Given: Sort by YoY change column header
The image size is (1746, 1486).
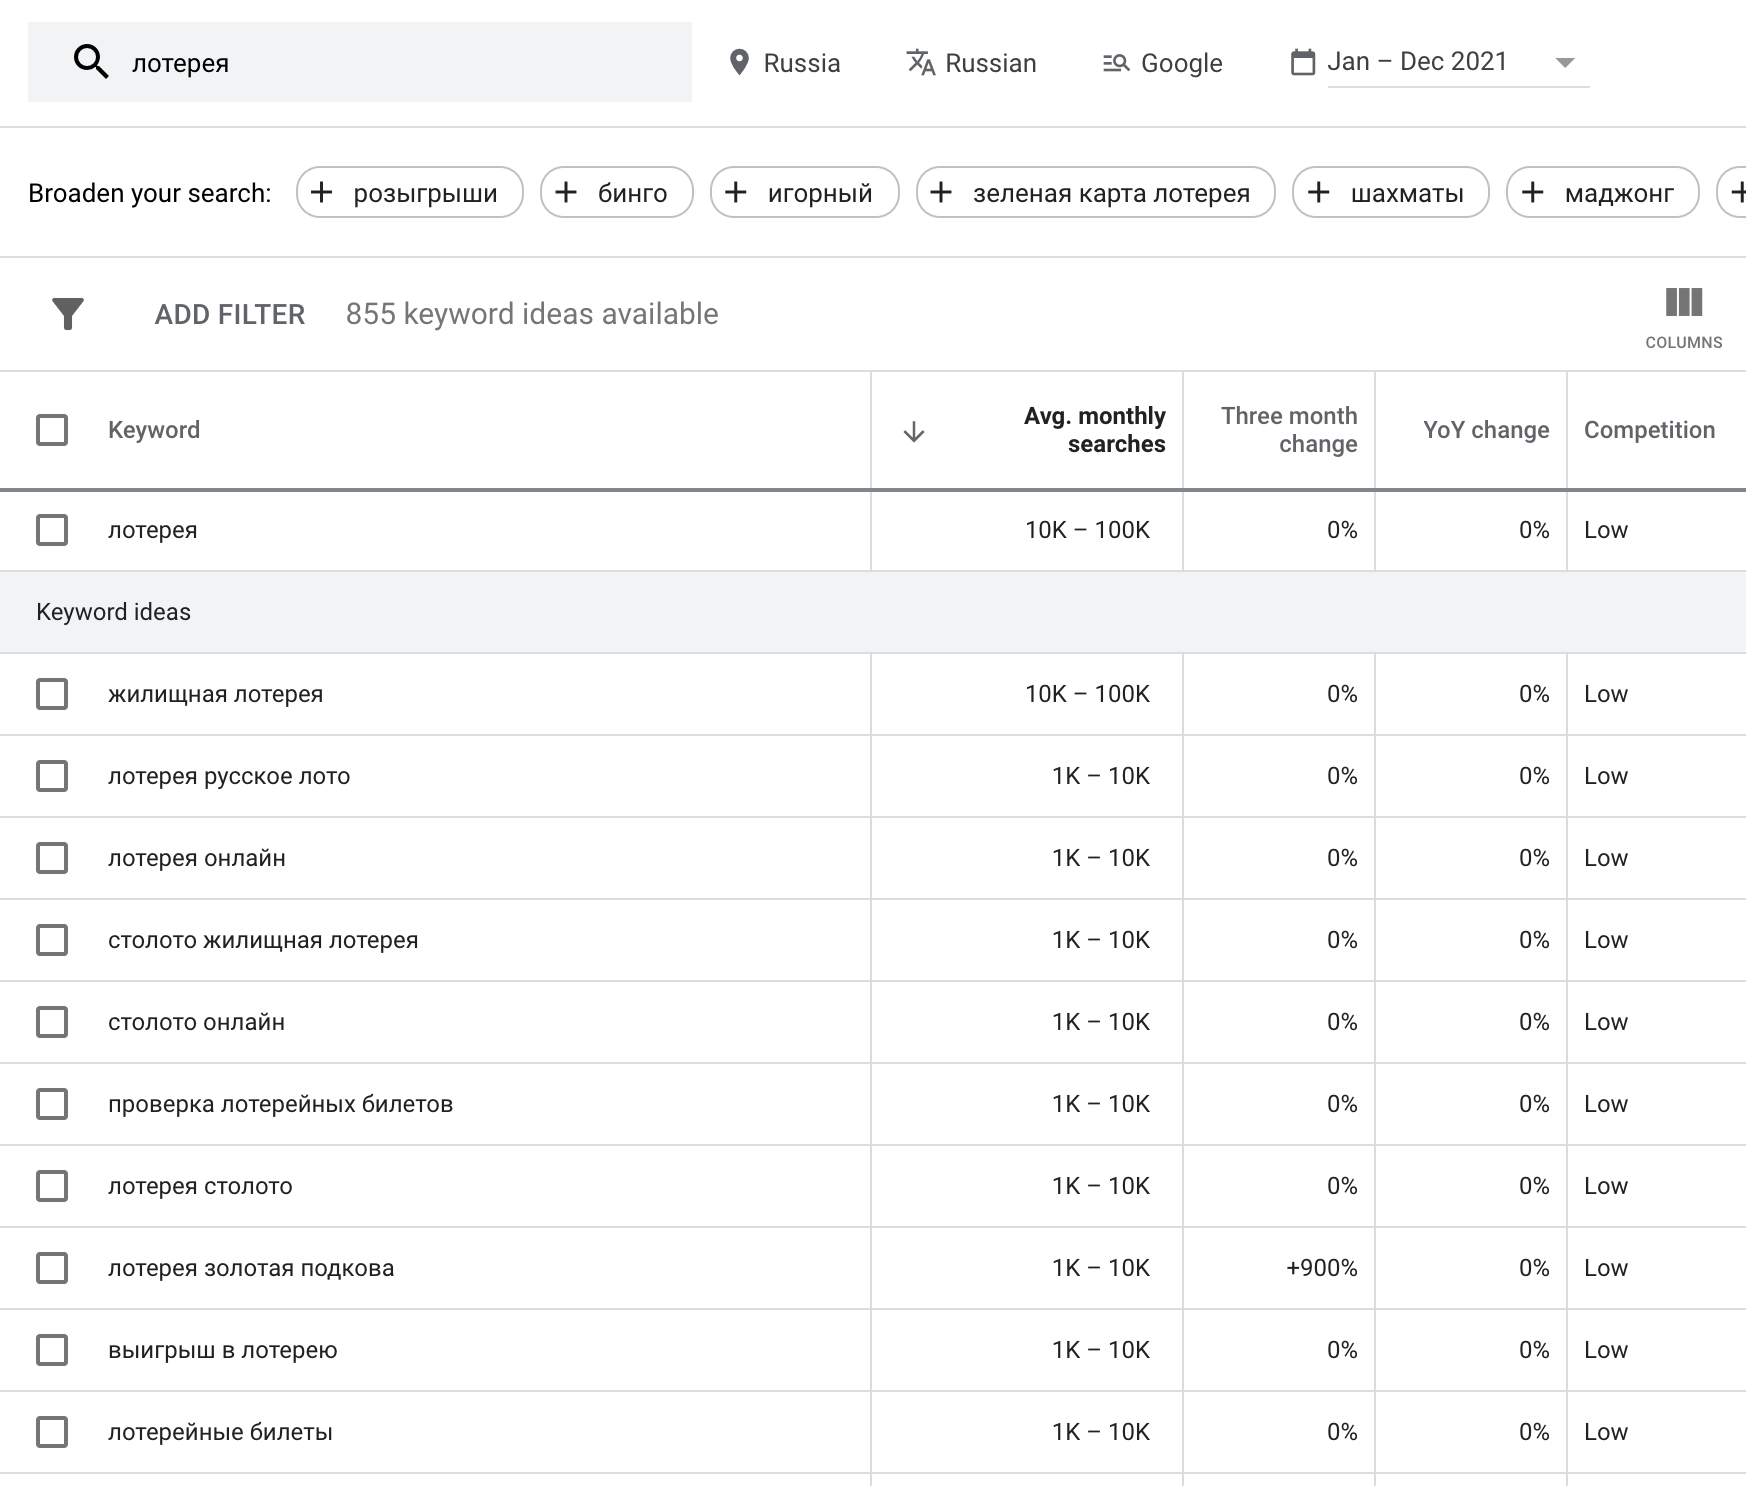Looking at the screenshot, I should [x=1486, y=430].
